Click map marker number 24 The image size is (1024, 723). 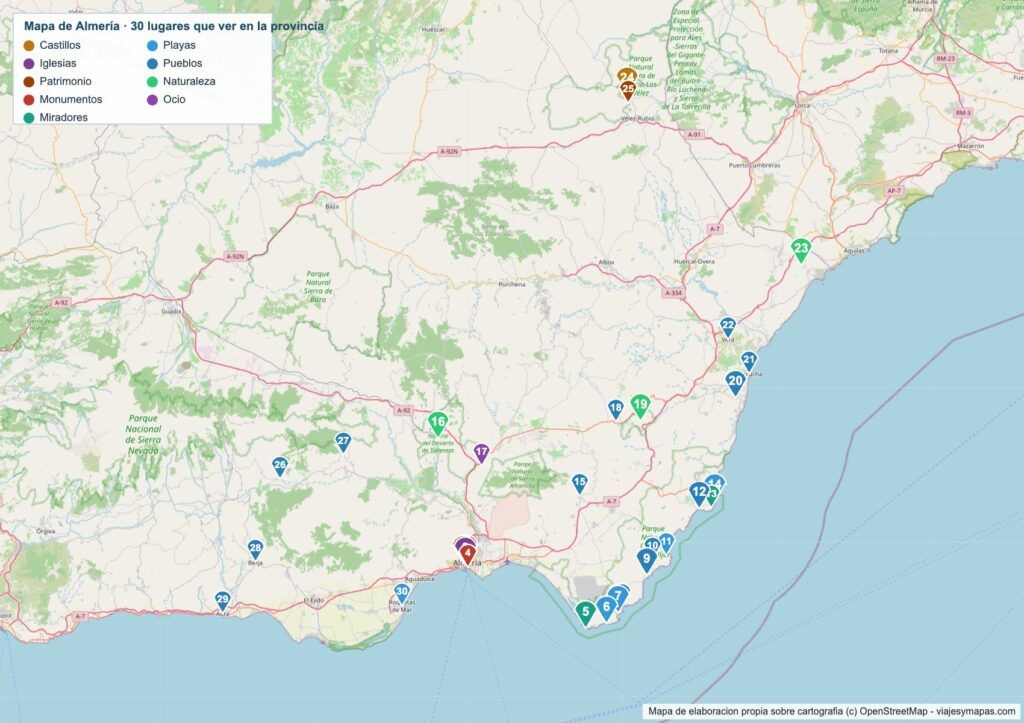[x=626, y=75]
